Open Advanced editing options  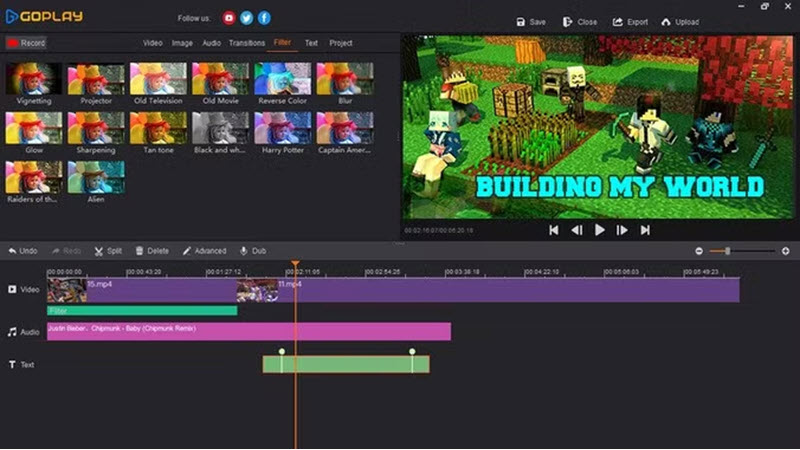pos(205,251)
